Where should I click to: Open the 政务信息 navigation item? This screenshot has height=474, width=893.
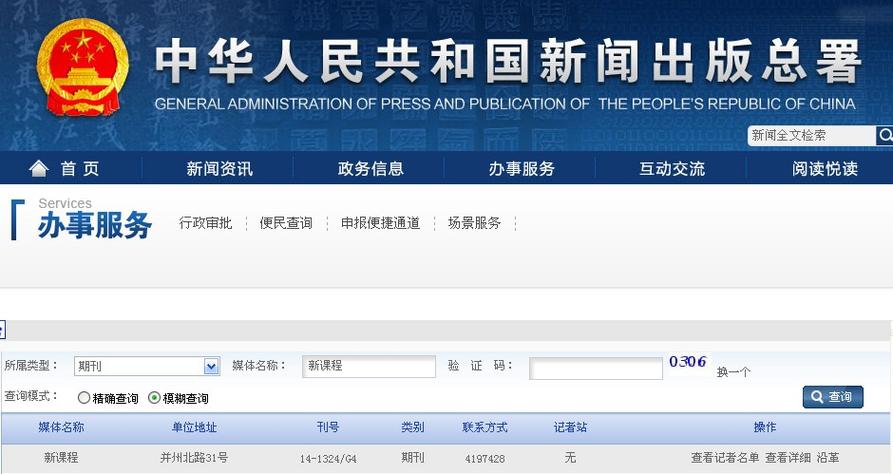click(x=371, y=169)
